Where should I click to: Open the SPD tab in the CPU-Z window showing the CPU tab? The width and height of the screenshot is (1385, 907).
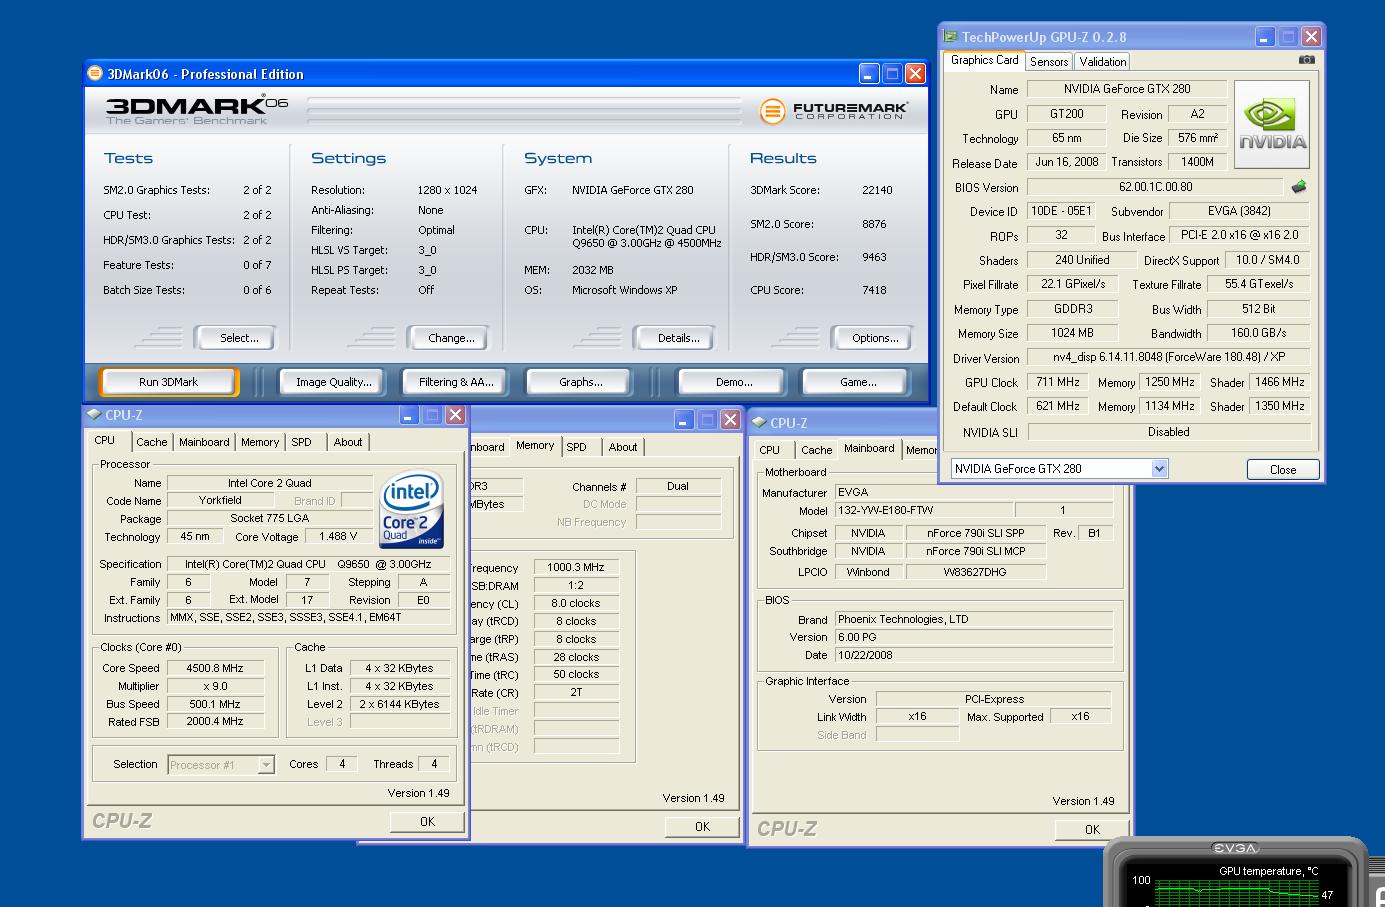click(301, 442)
